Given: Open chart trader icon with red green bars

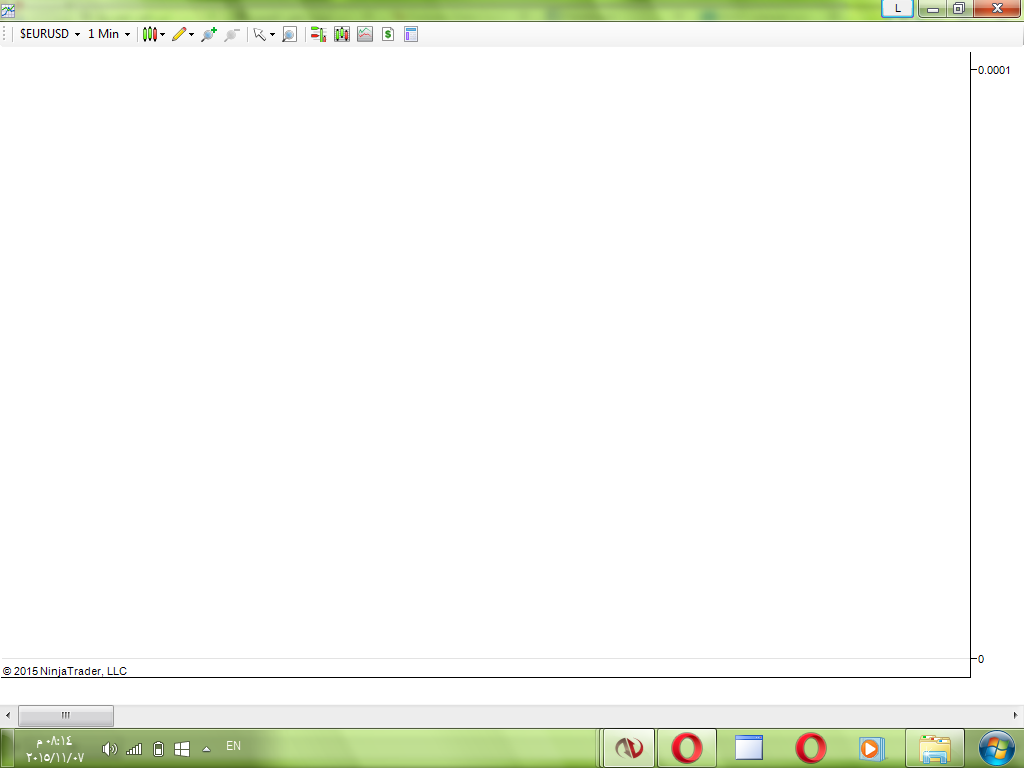Looking at the screenshot, I should [319, 34].
